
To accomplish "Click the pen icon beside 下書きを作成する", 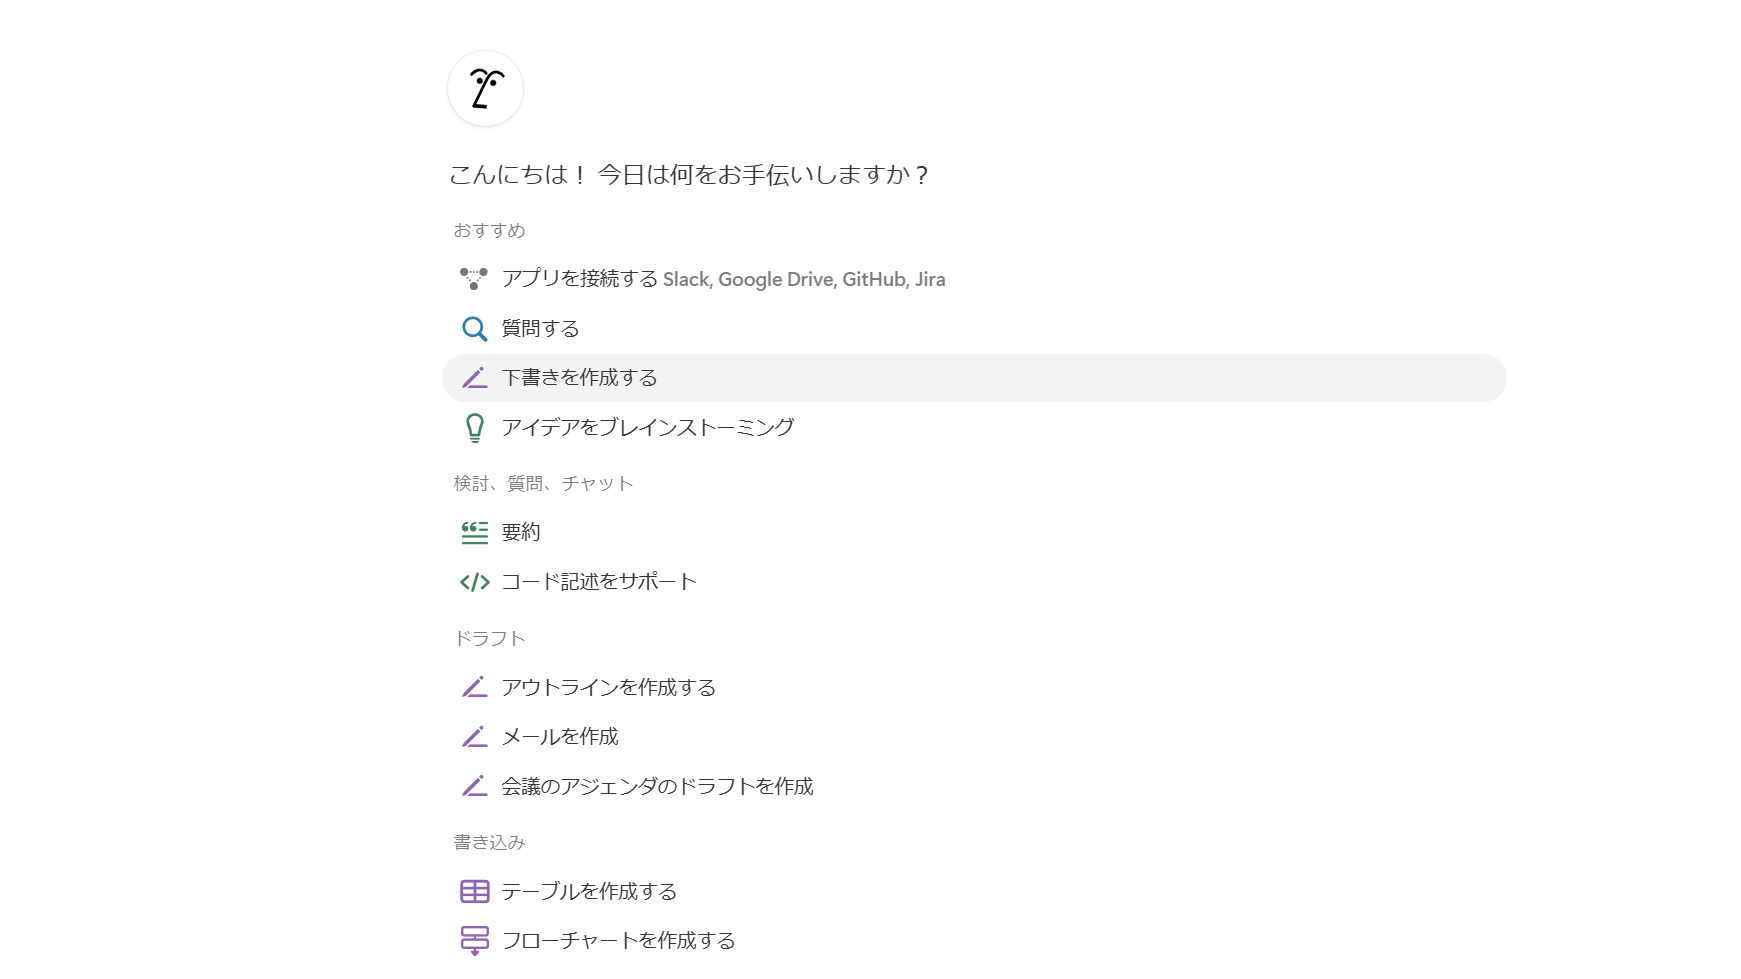I will click(474, 378).
